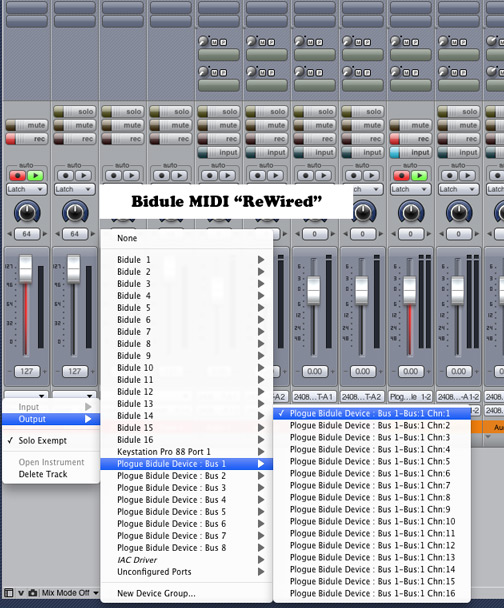The image size is (504, 608).
Task: Toggle solo on second strip from left
Action: click(74, 112)
